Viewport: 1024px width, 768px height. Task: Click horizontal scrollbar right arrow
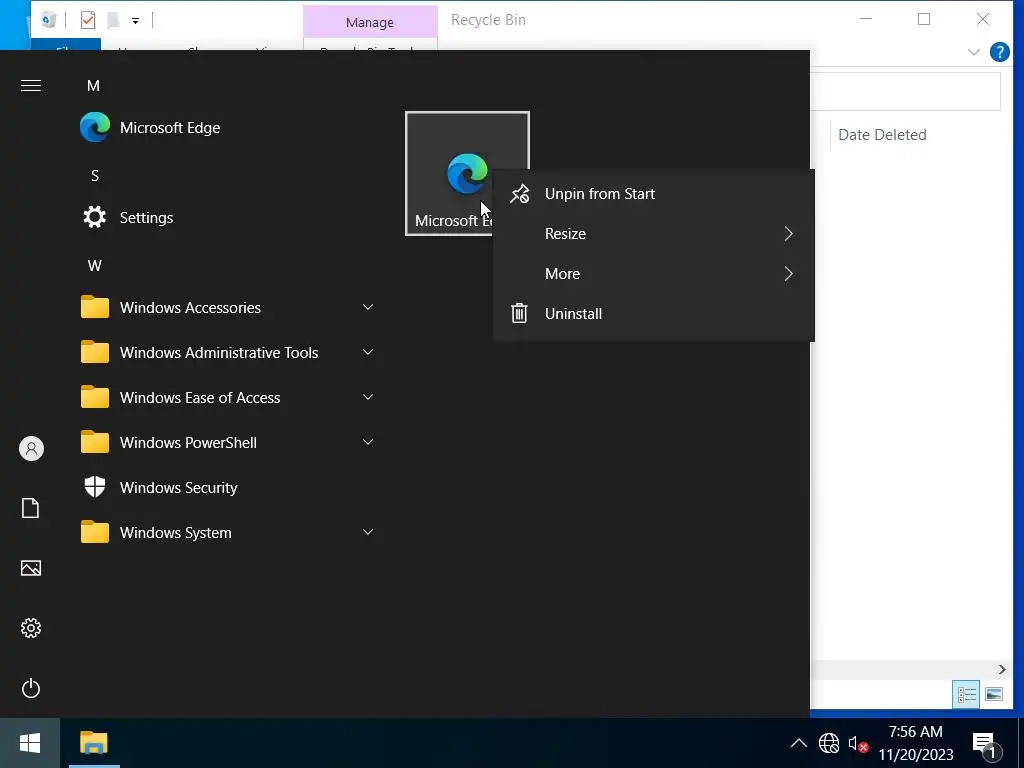[x=1001, y=669]
